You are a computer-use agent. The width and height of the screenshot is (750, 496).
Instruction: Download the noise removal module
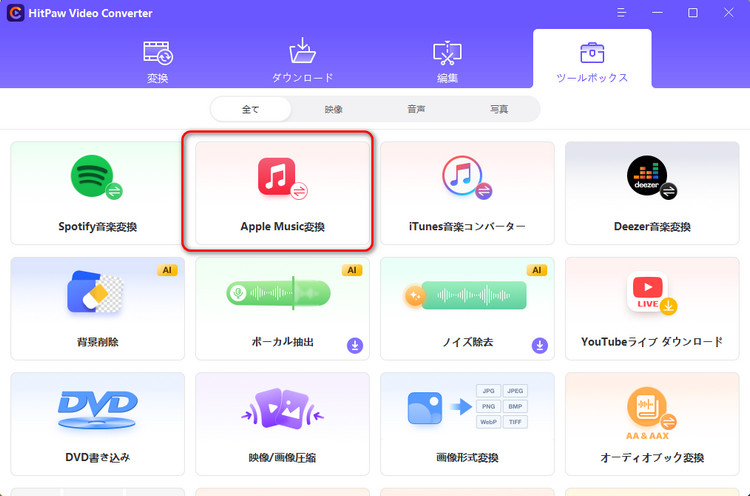[540, 345]
